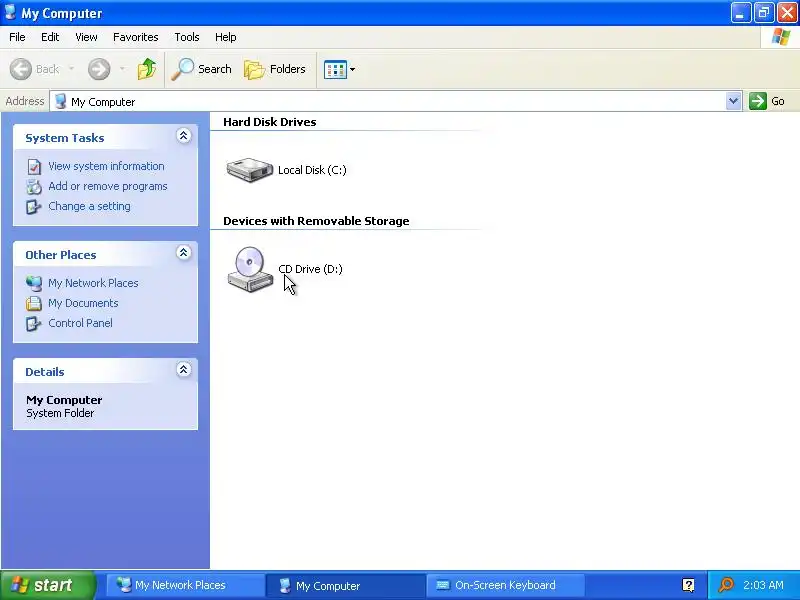
Task: Open the Favorites menu
Action: (136, 37)
